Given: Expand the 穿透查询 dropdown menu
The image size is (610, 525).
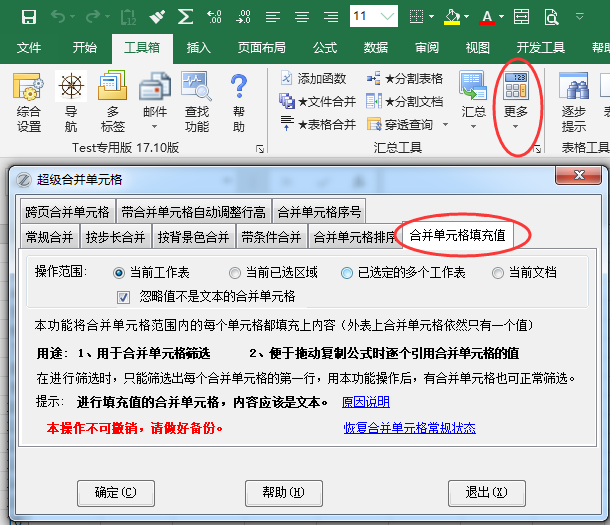Looking at the screenshot, I should [x=443, y=125].
